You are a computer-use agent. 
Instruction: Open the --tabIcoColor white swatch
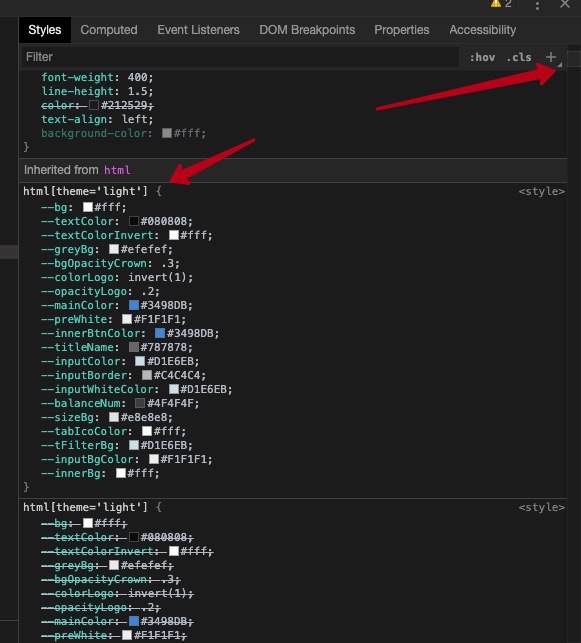[x=147, y=431]
